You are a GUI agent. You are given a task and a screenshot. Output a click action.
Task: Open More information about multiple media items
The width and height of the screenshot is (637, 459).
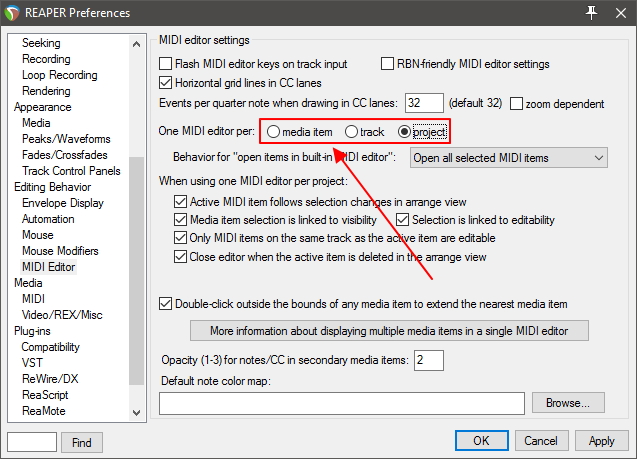click(389, 331)
